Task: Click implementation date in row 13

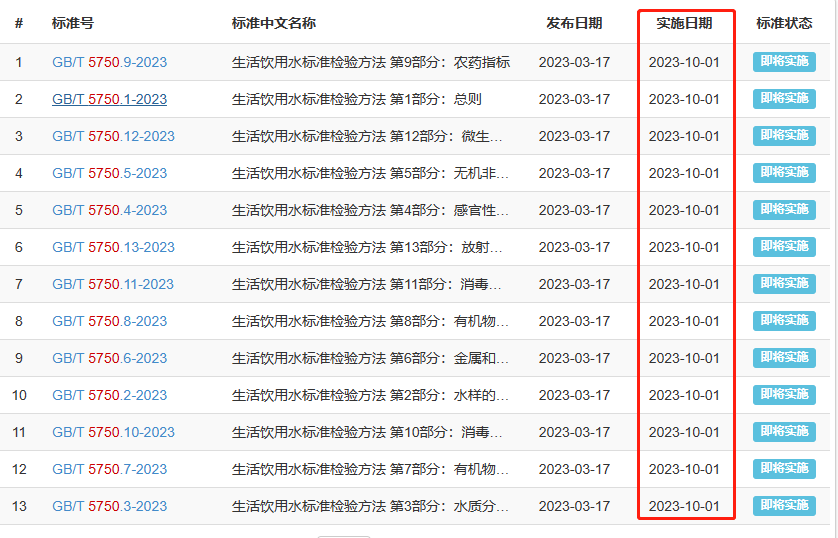Action: (684, 506)
